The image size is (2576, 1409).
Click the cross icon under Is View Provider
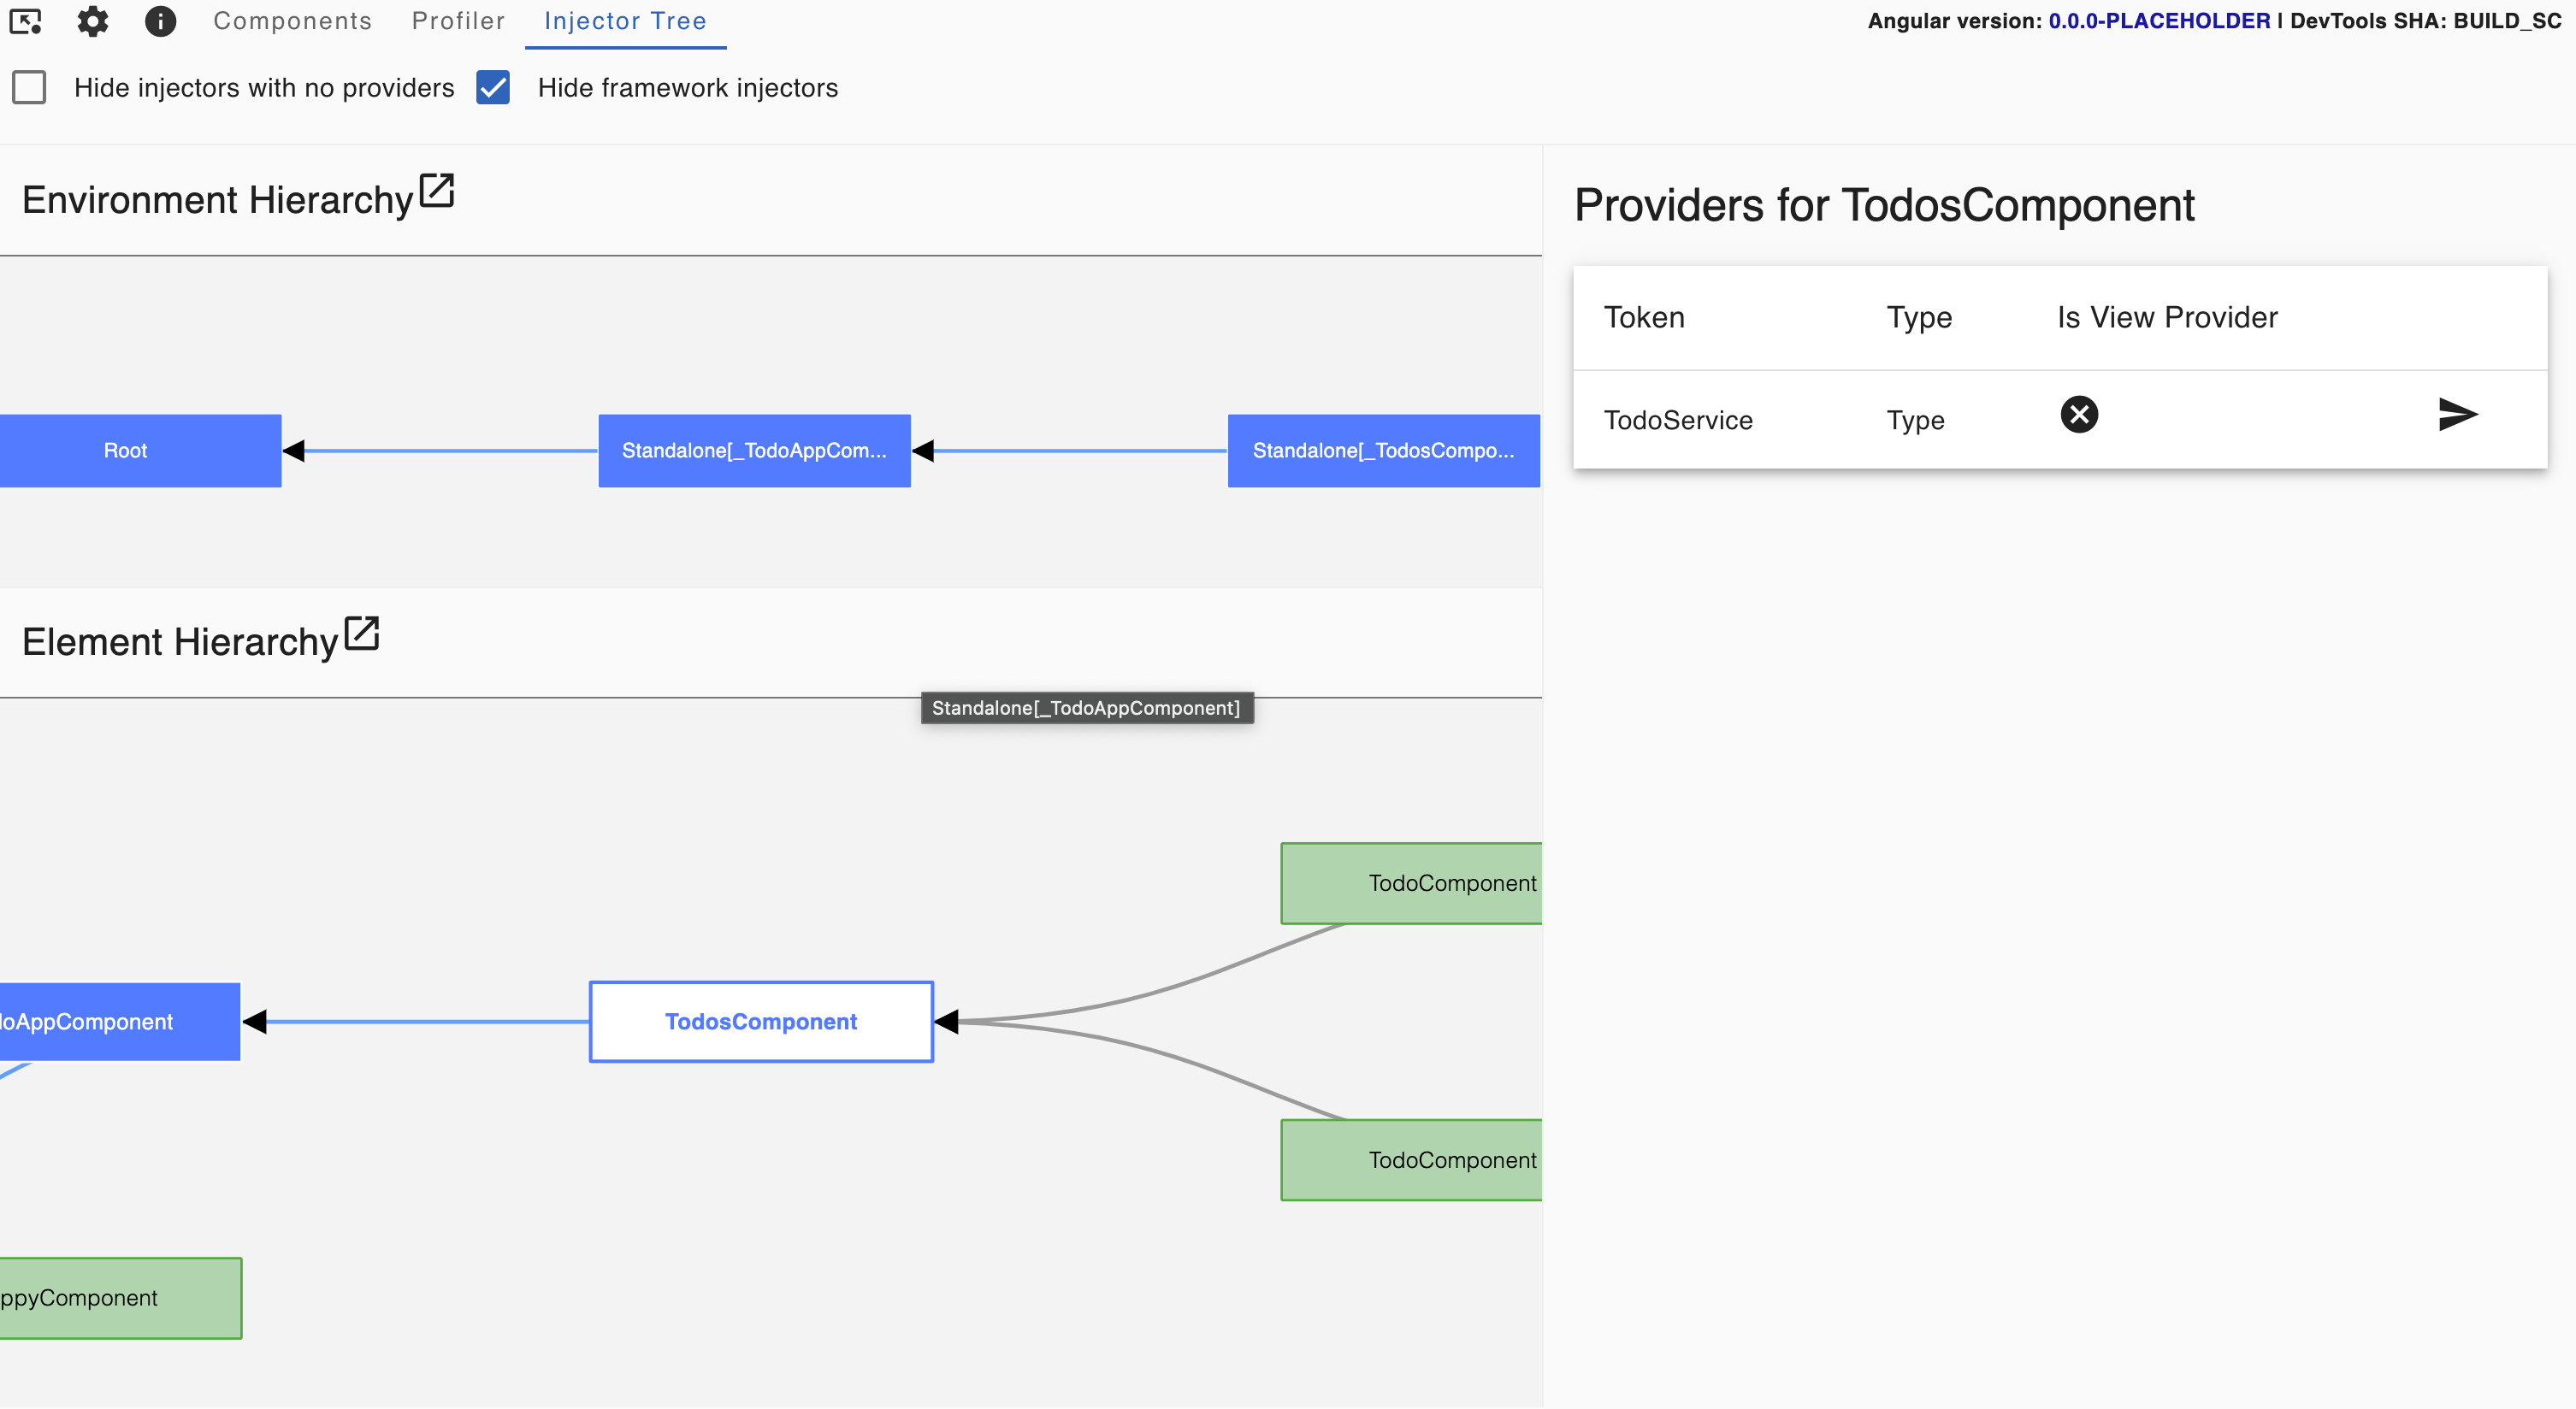pyautogui.click(x=2079, y=414)
